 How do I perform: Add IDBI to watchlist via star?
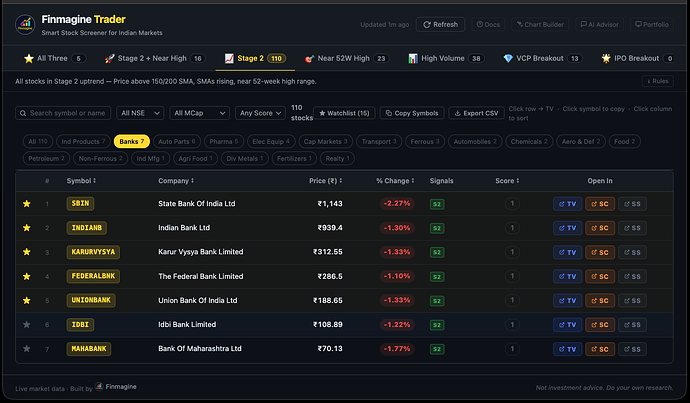pyautogui.click(x=27, y=325)
